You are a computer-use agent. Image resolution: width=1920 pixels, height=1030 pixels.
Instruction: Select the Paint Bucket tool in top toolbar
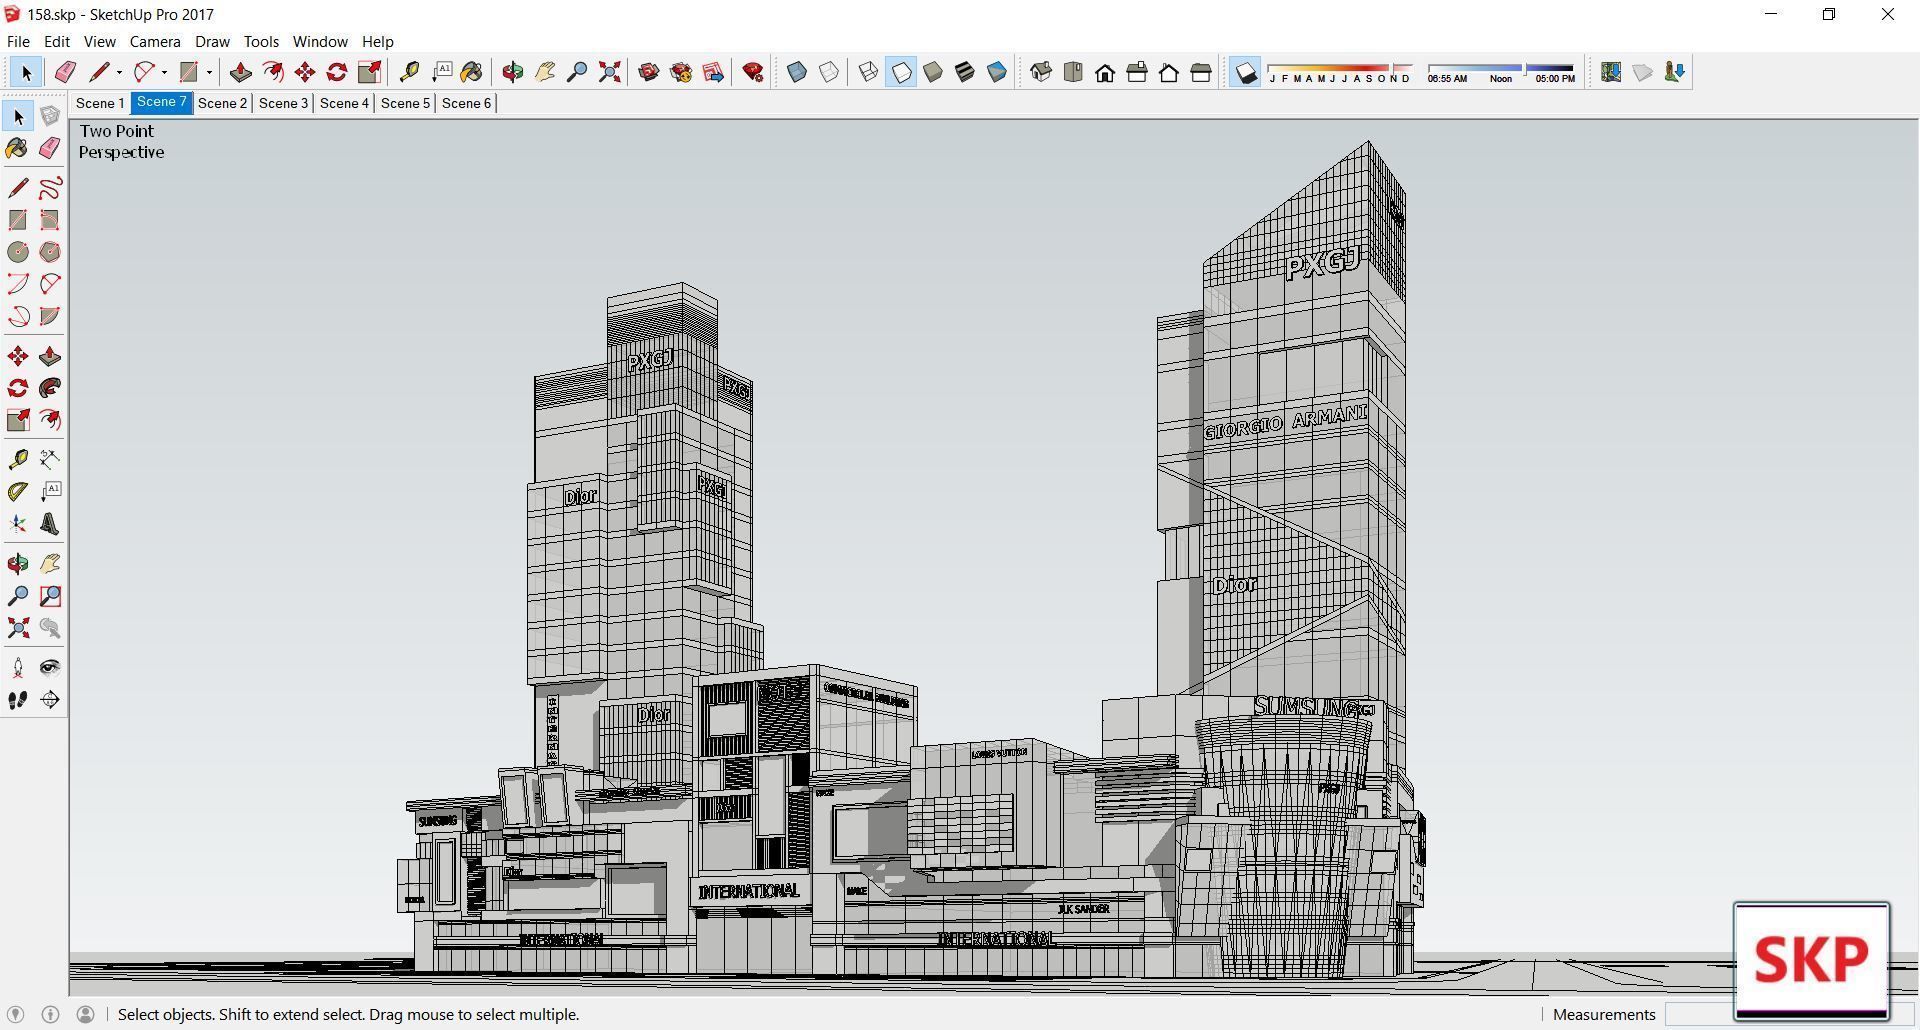coord(472,72)
